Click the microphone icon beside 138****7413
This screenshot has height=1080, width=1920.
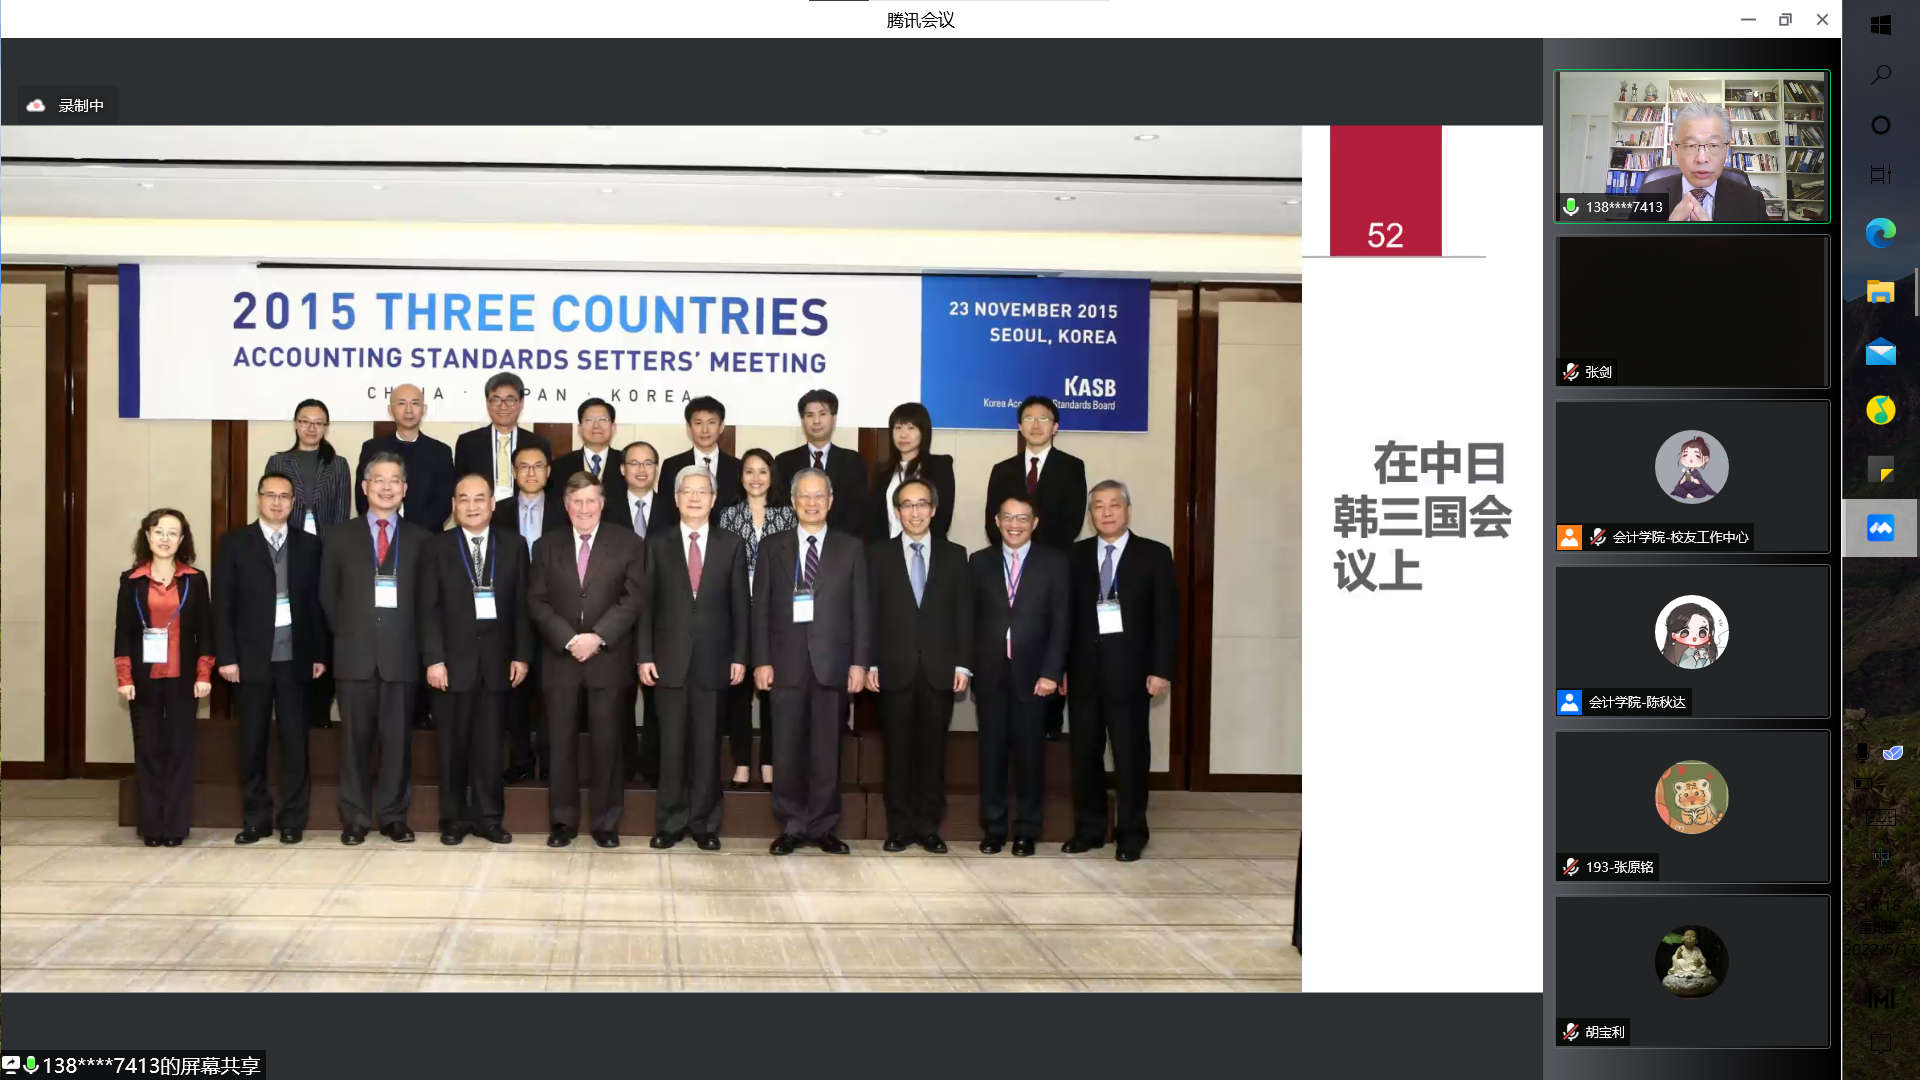[1571, 207]
